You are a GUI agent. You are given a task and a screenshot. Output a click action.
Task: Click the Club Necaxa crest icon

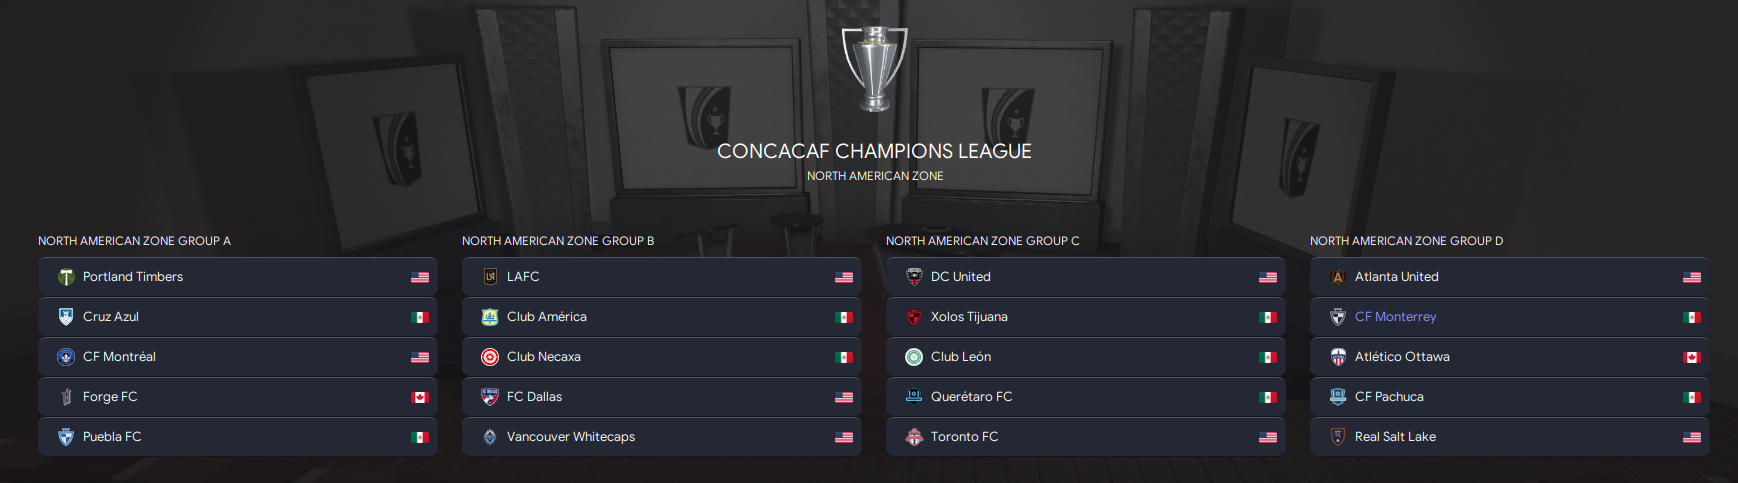(x=490, y=357)
